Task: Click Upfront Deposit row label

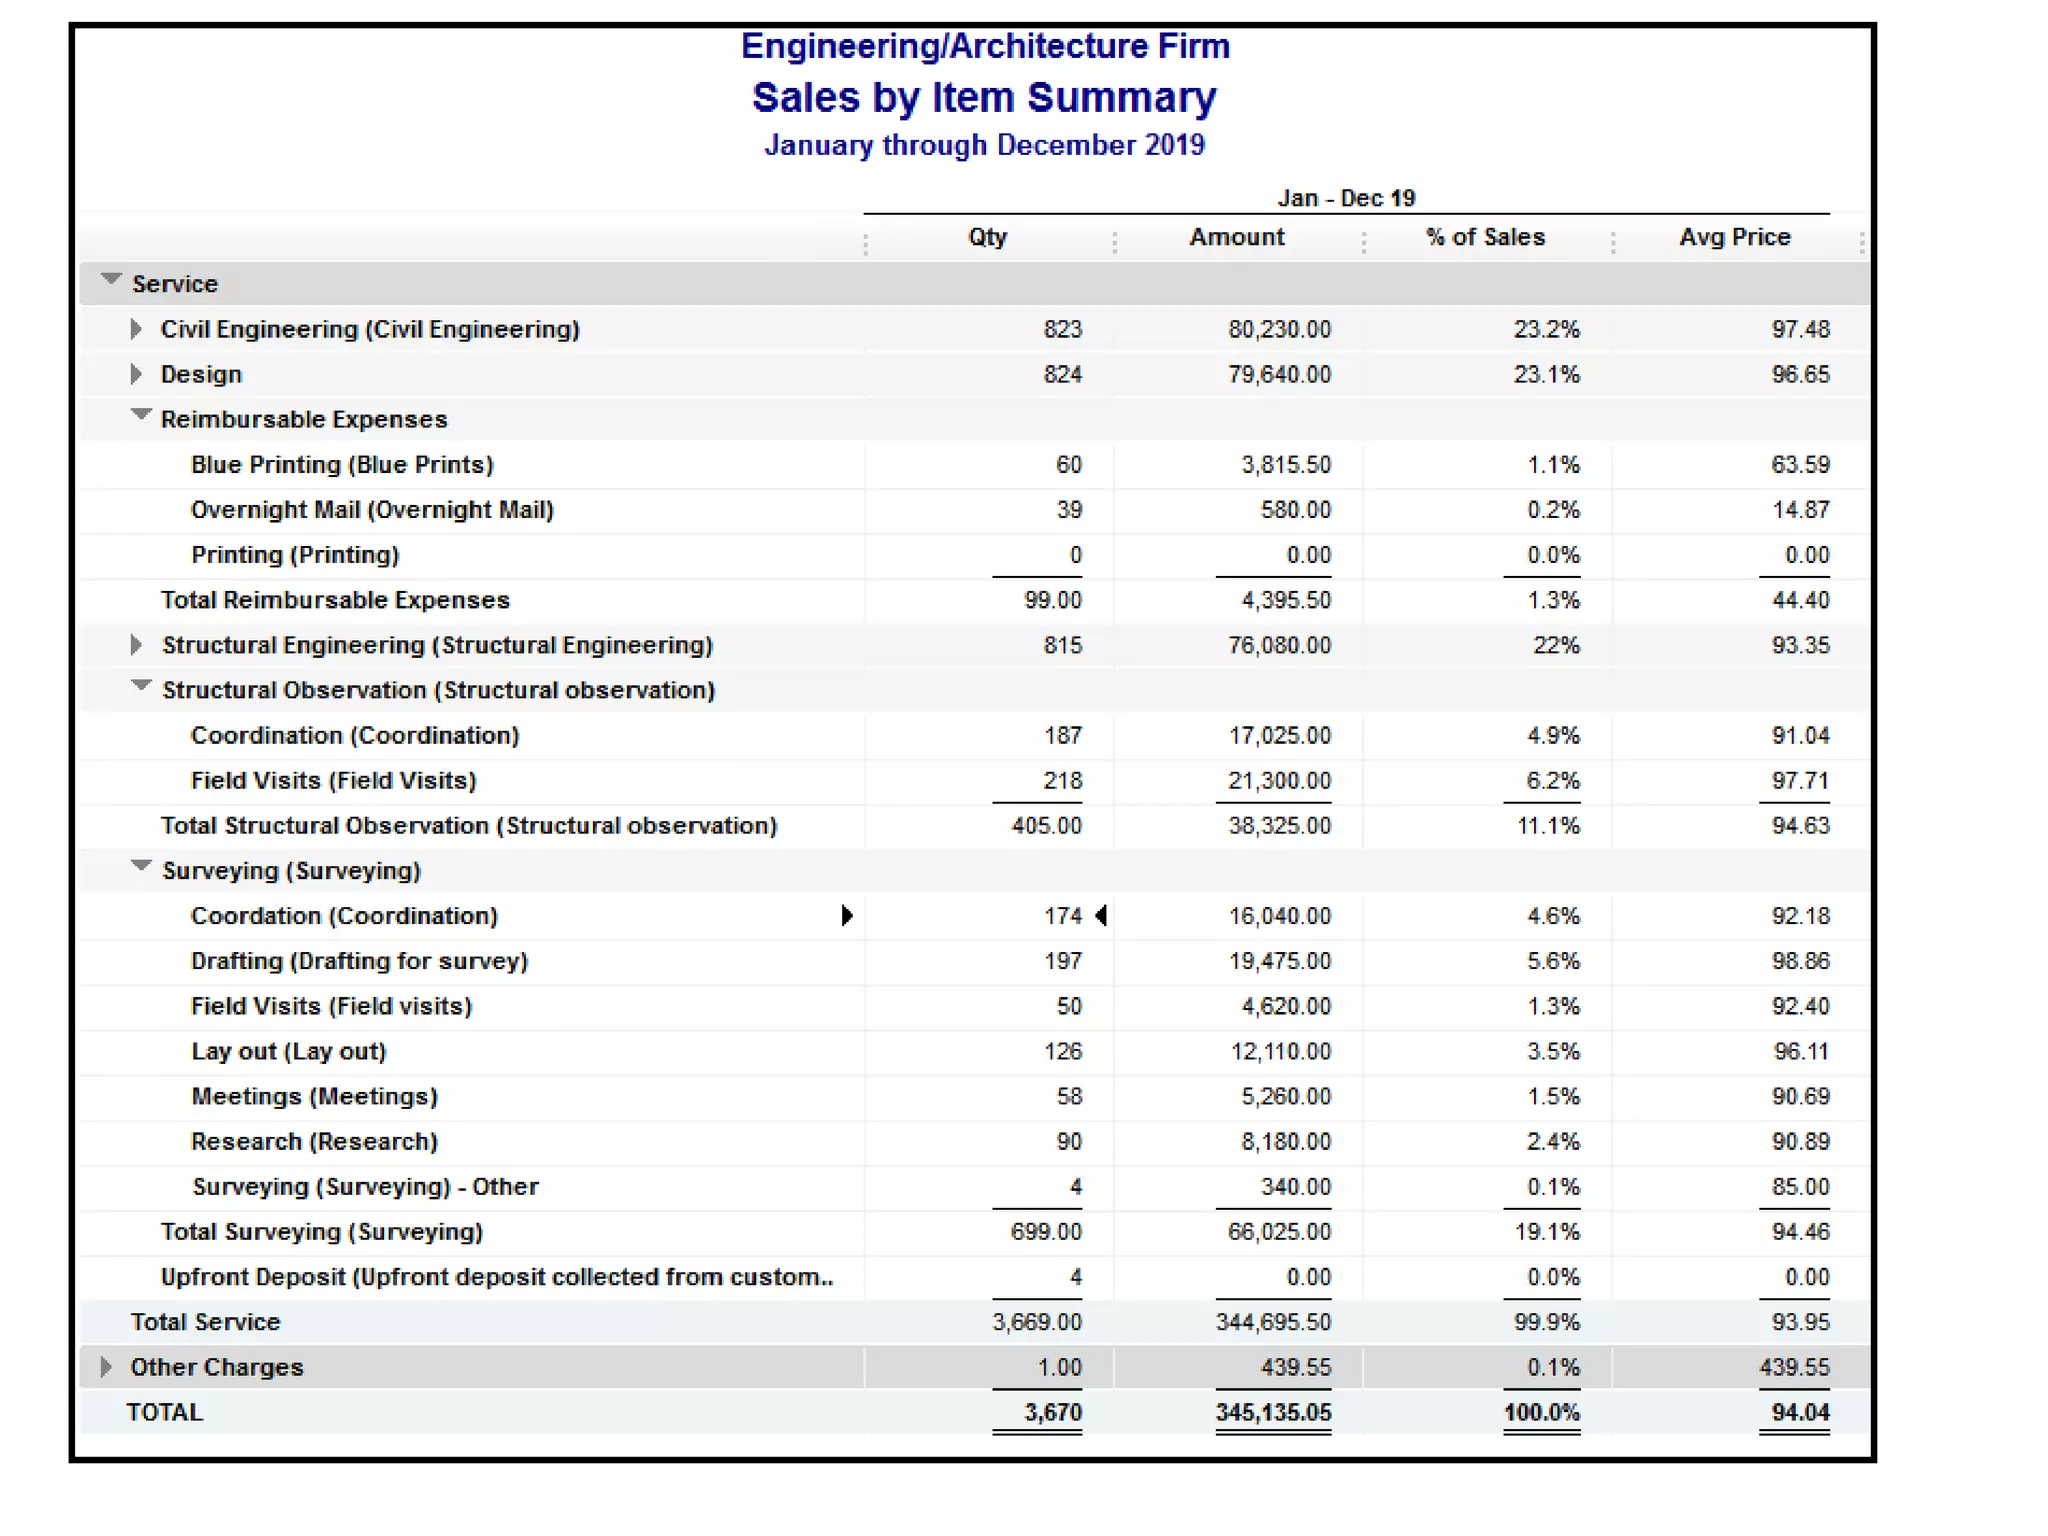Action: tap(496, 1277)
